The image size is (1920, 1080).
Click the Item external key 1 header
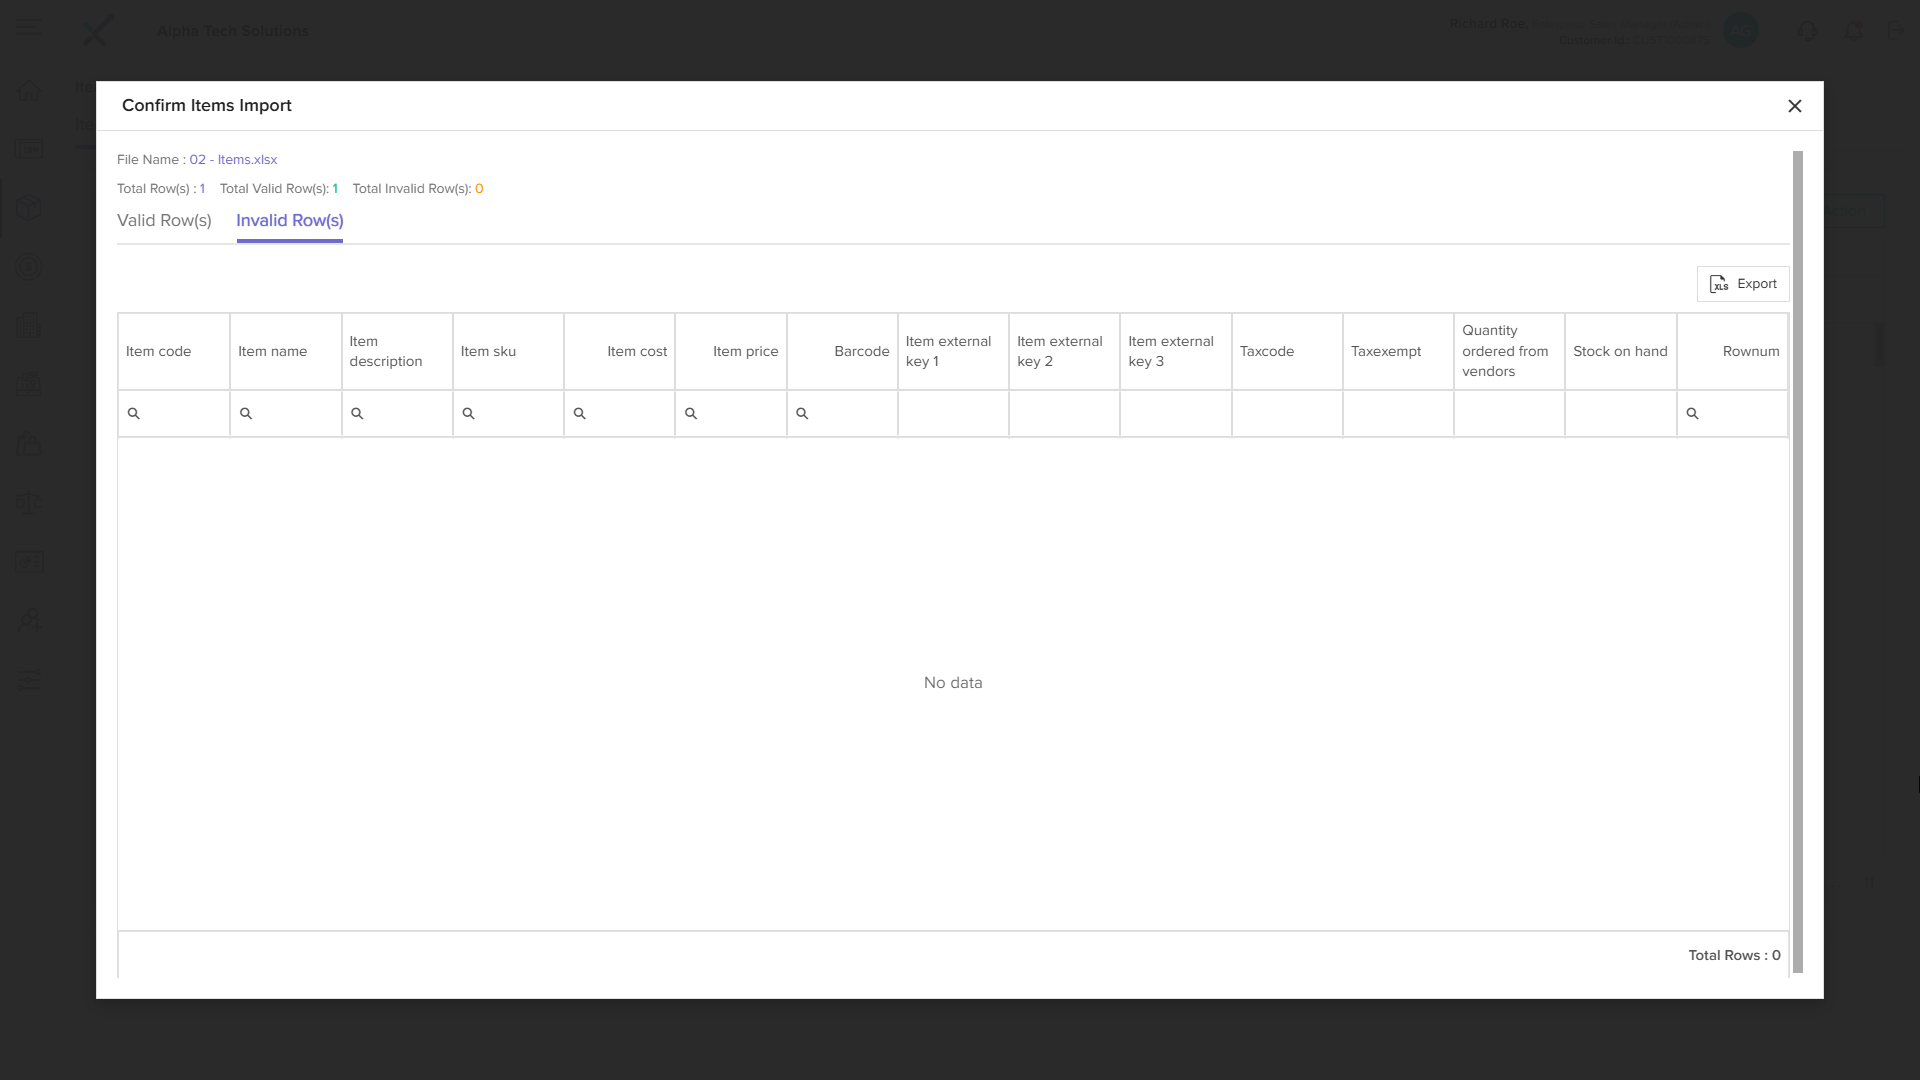(x=947, y=352)
